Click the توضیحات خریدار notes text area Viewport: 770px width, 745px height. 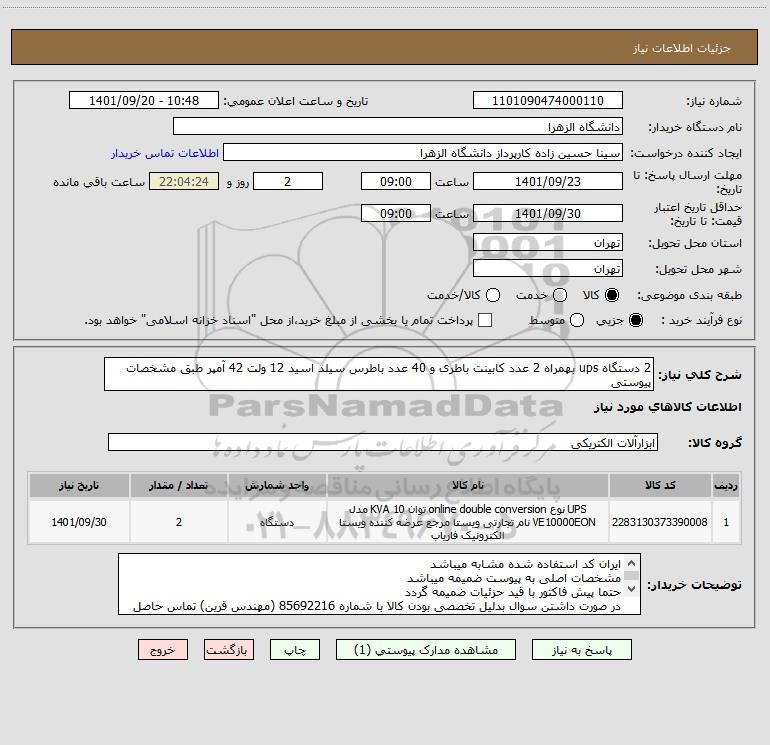pos(379,584)
